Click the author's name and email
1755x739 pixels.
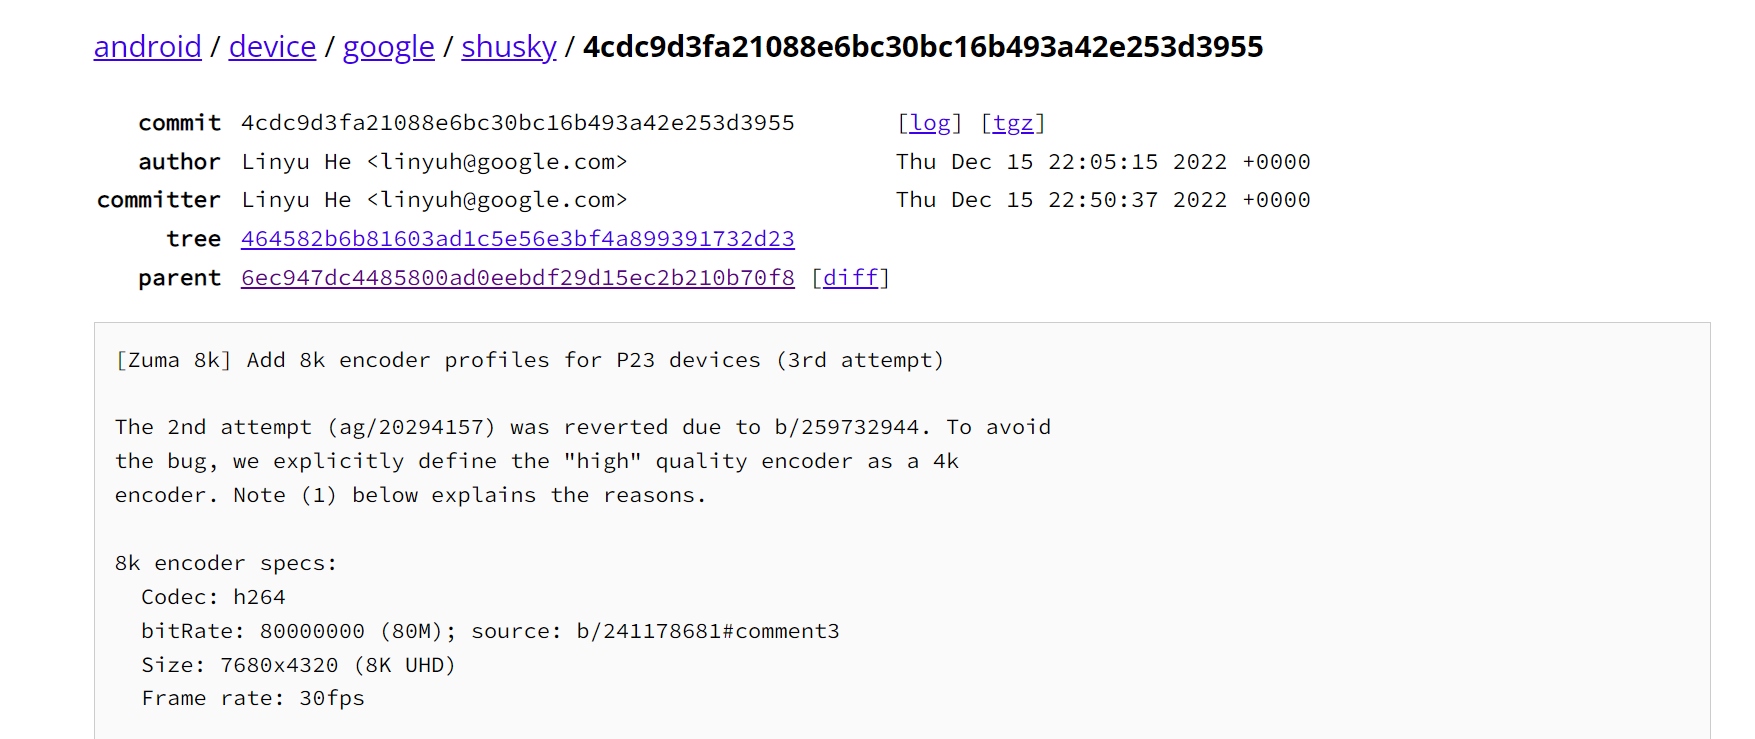click(x=434, y=162)
